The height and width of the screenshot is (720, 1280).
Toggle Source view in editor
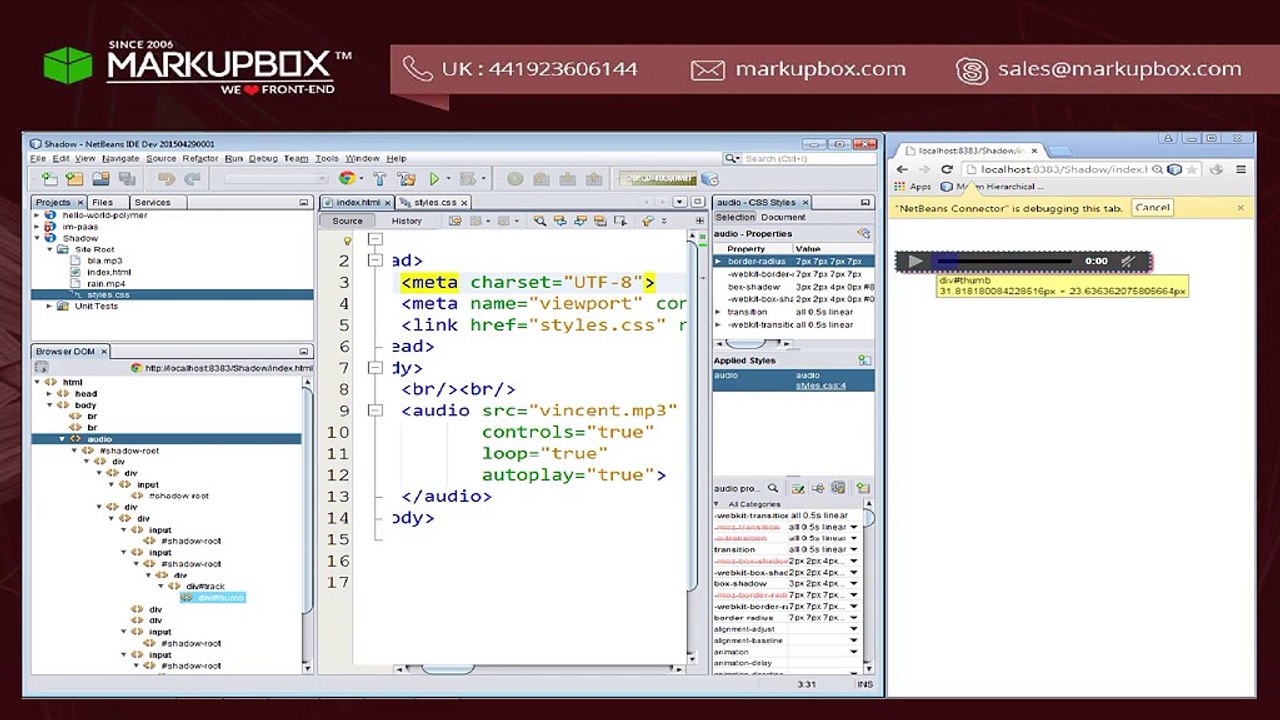coord(348,221)
